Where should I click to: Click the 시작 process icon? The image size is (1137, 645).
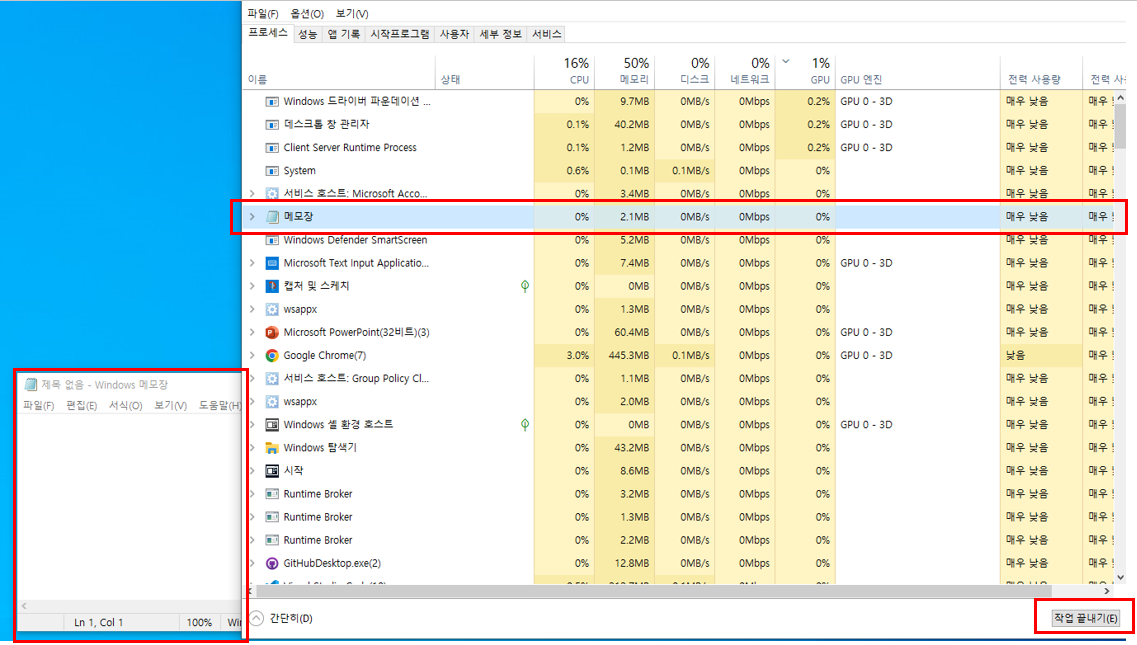272,471
